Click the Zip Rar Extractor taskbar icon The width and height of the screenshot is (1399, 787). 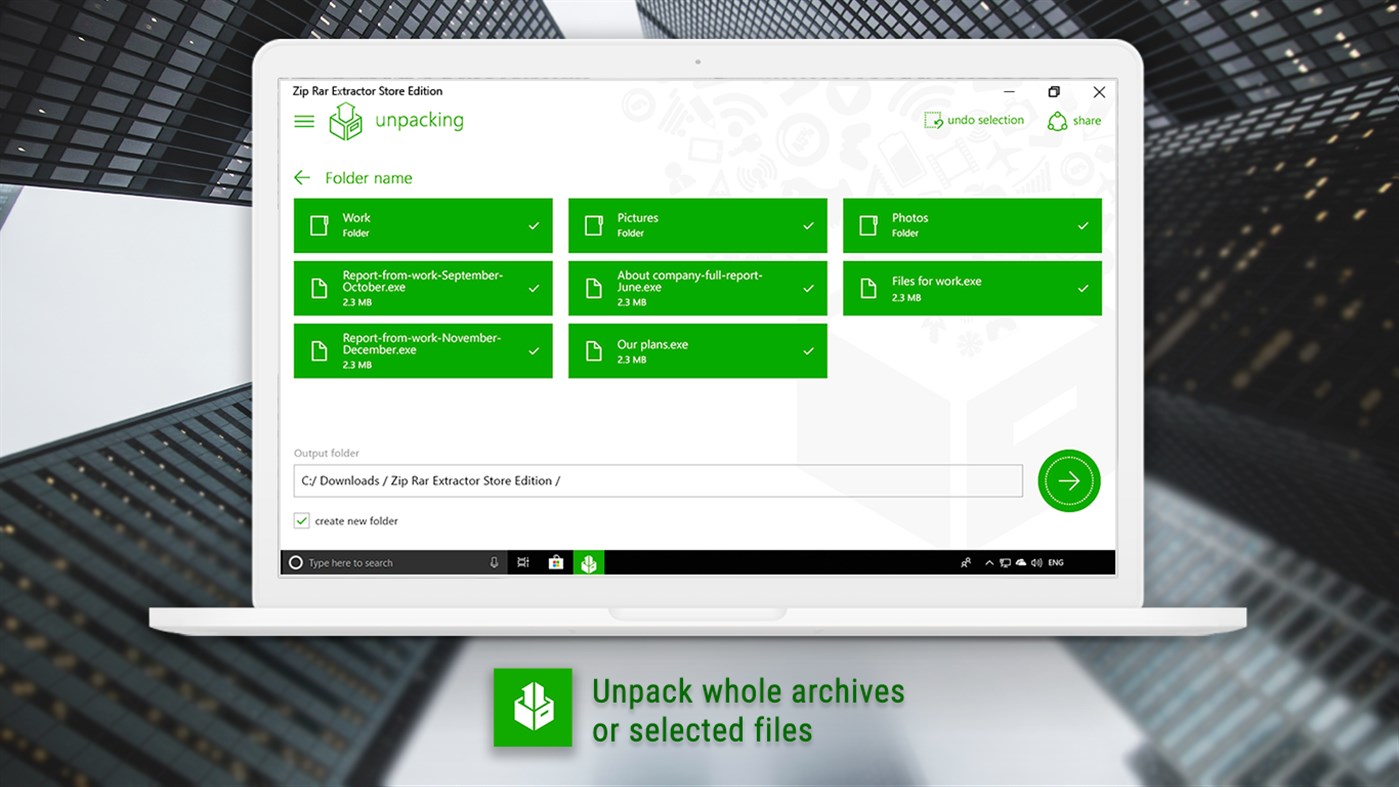coord(588,562)
